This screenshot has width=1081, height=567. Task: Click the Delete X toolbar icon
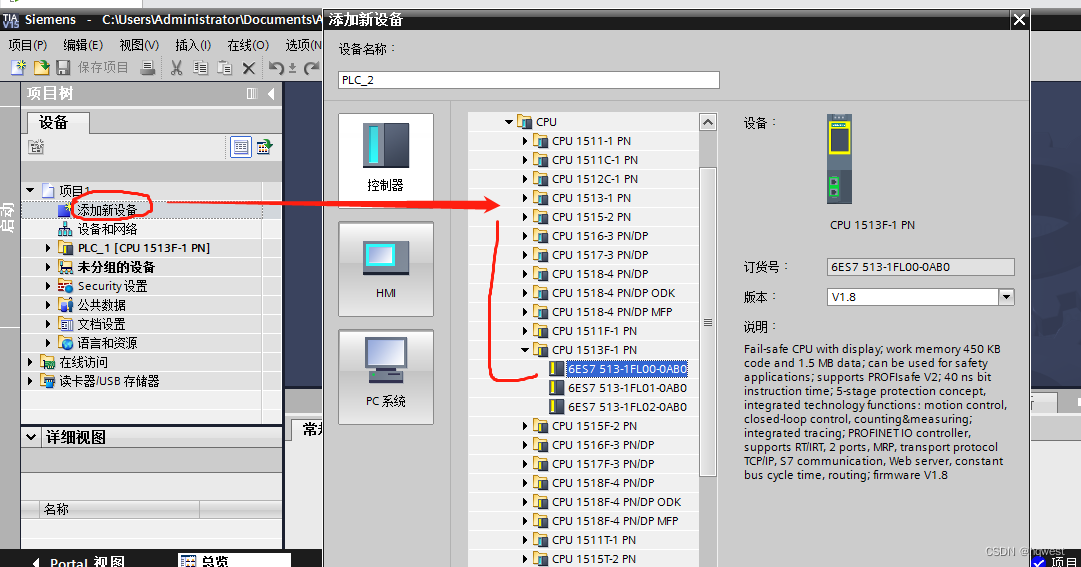[249, 68]
